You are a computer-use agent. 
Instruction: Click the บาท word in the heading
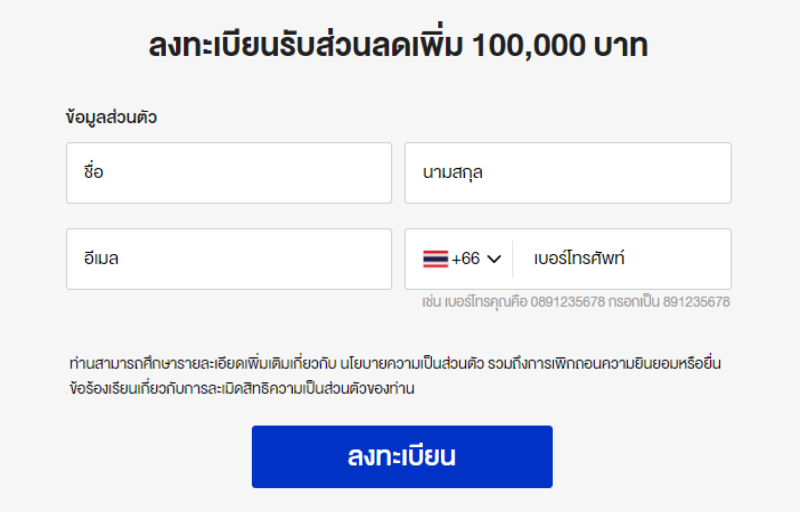[x=620, y=45]
